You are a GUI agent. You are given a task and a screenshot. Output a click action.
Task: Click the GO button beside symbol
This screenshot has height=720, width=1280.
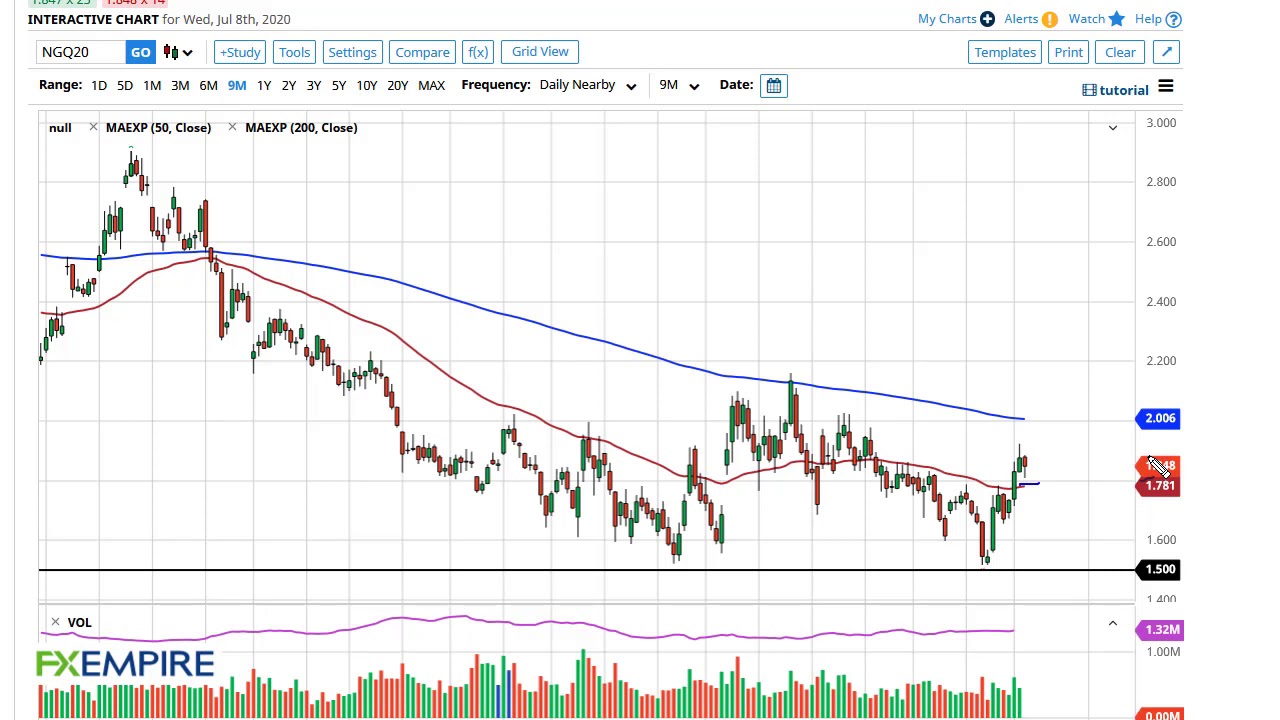click(x=140, y=52)
